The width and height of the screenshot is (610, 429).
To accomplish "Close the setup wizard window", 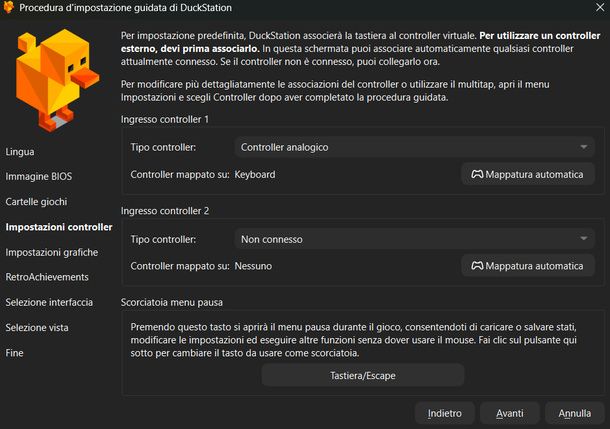I will point(600,7).
